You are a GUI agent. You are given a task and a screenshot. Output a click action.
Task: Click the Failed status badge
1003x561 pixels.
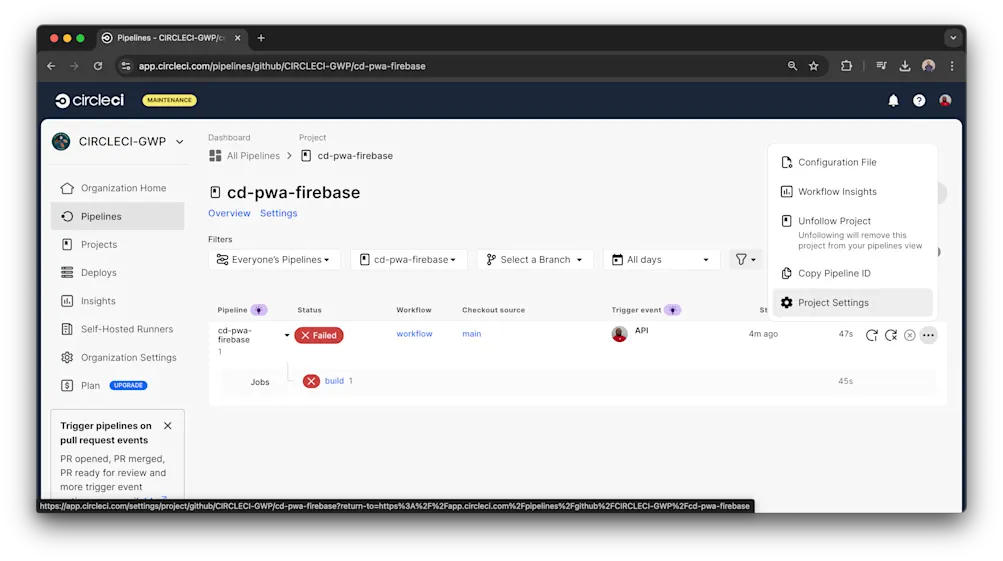(319, 335)
